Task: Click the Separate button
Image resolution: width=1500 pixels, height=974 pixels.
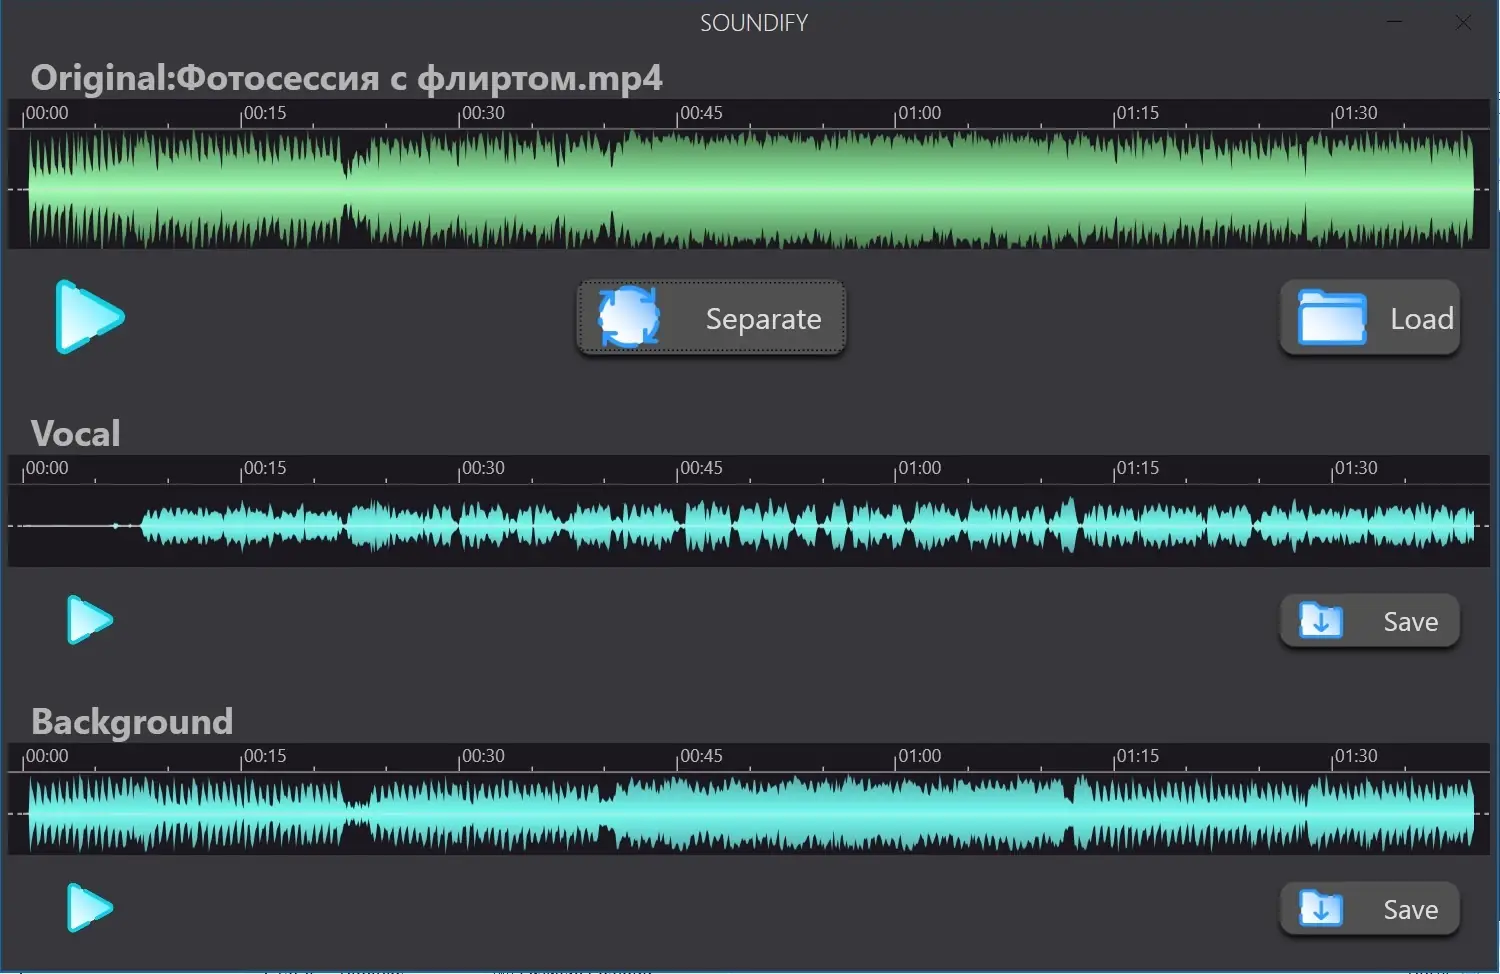Action: coord(711,318)
